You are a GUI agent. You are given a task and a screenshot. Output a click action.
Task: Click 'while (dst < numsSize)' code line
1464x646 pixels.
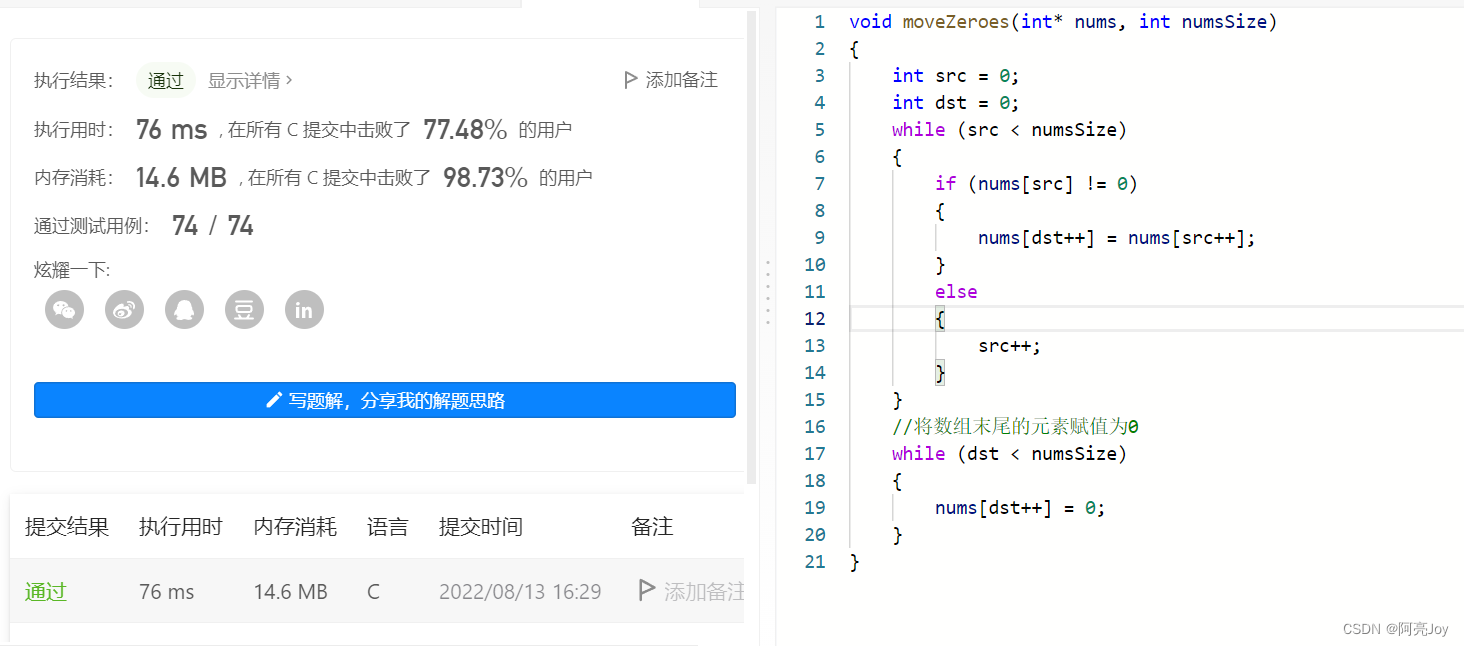pyautogui.click(x=1010, y=454)
